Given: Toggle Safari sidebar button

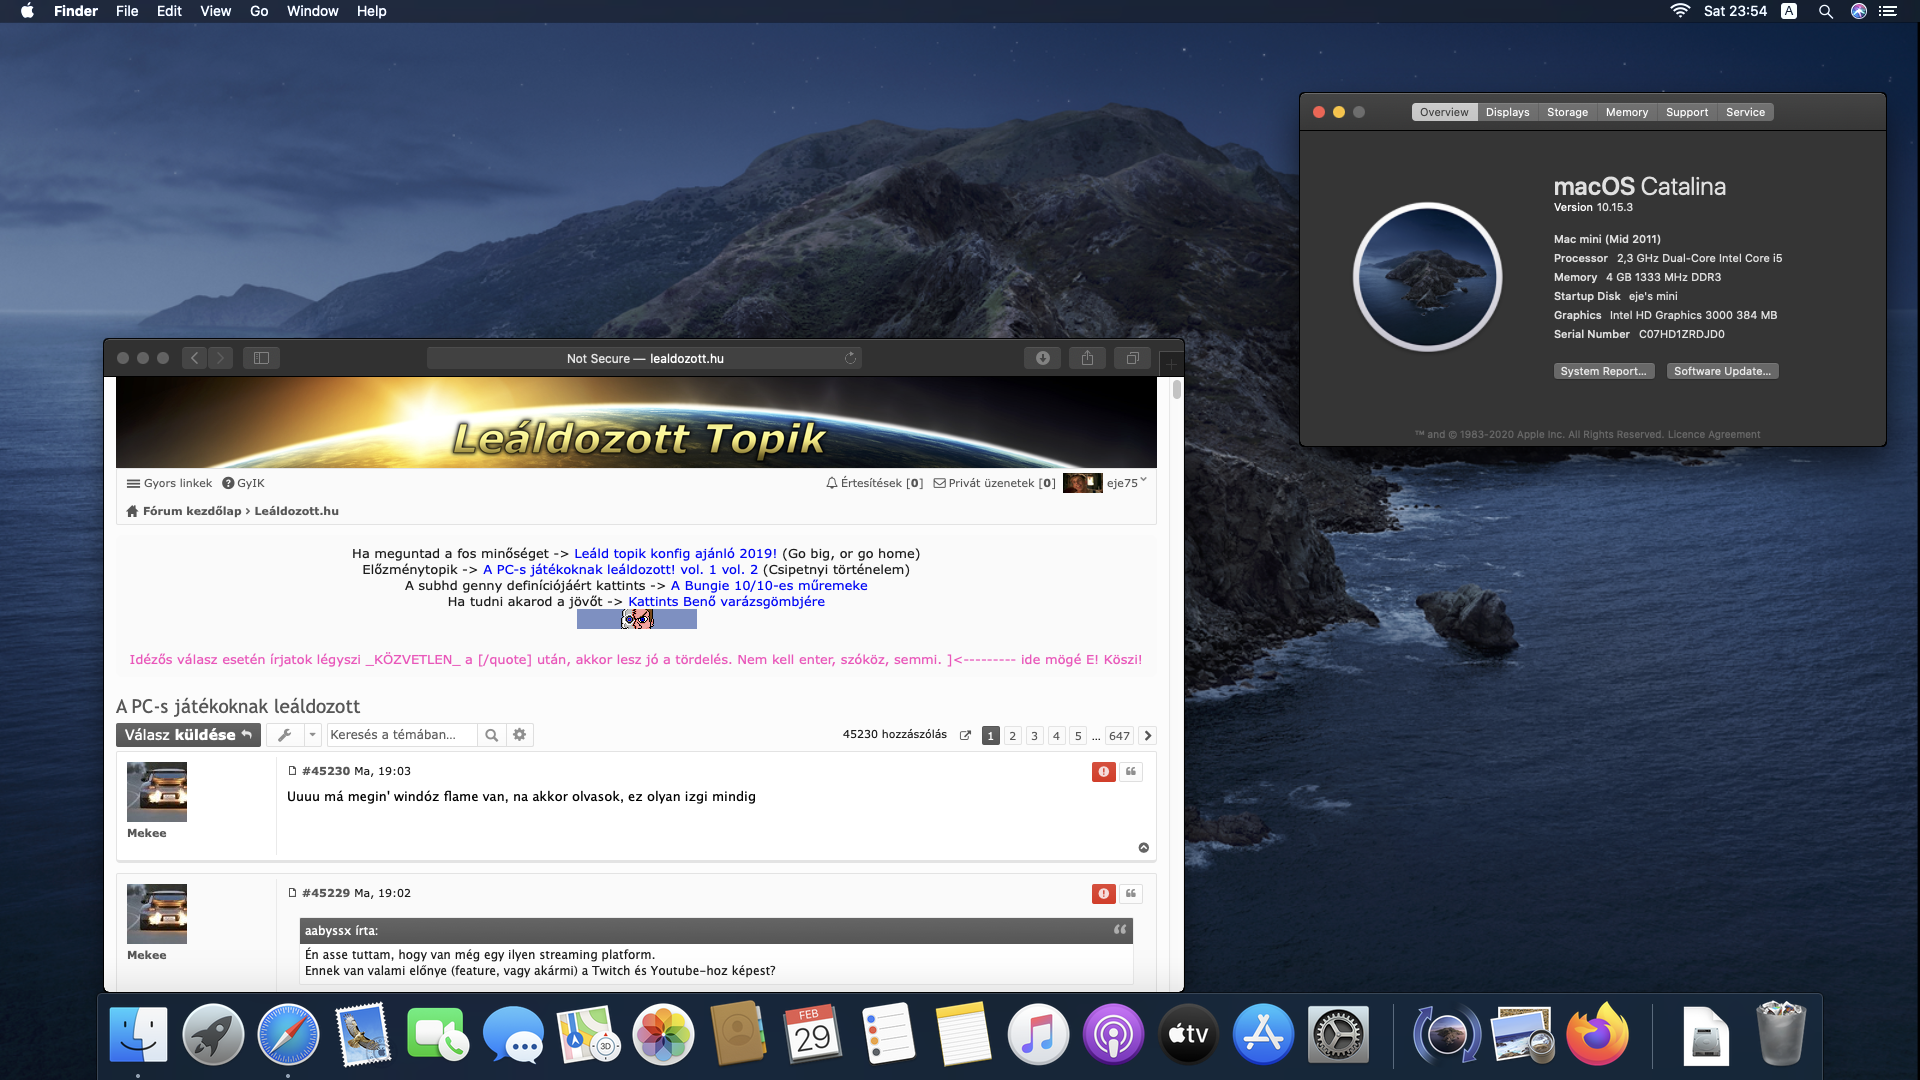Looking at the screenshot, I should click(261, 358).
